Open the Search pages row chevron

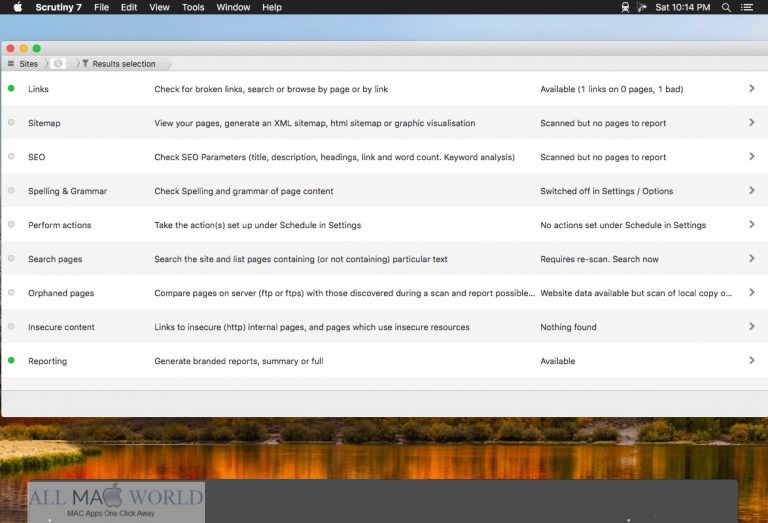[752, 258]
